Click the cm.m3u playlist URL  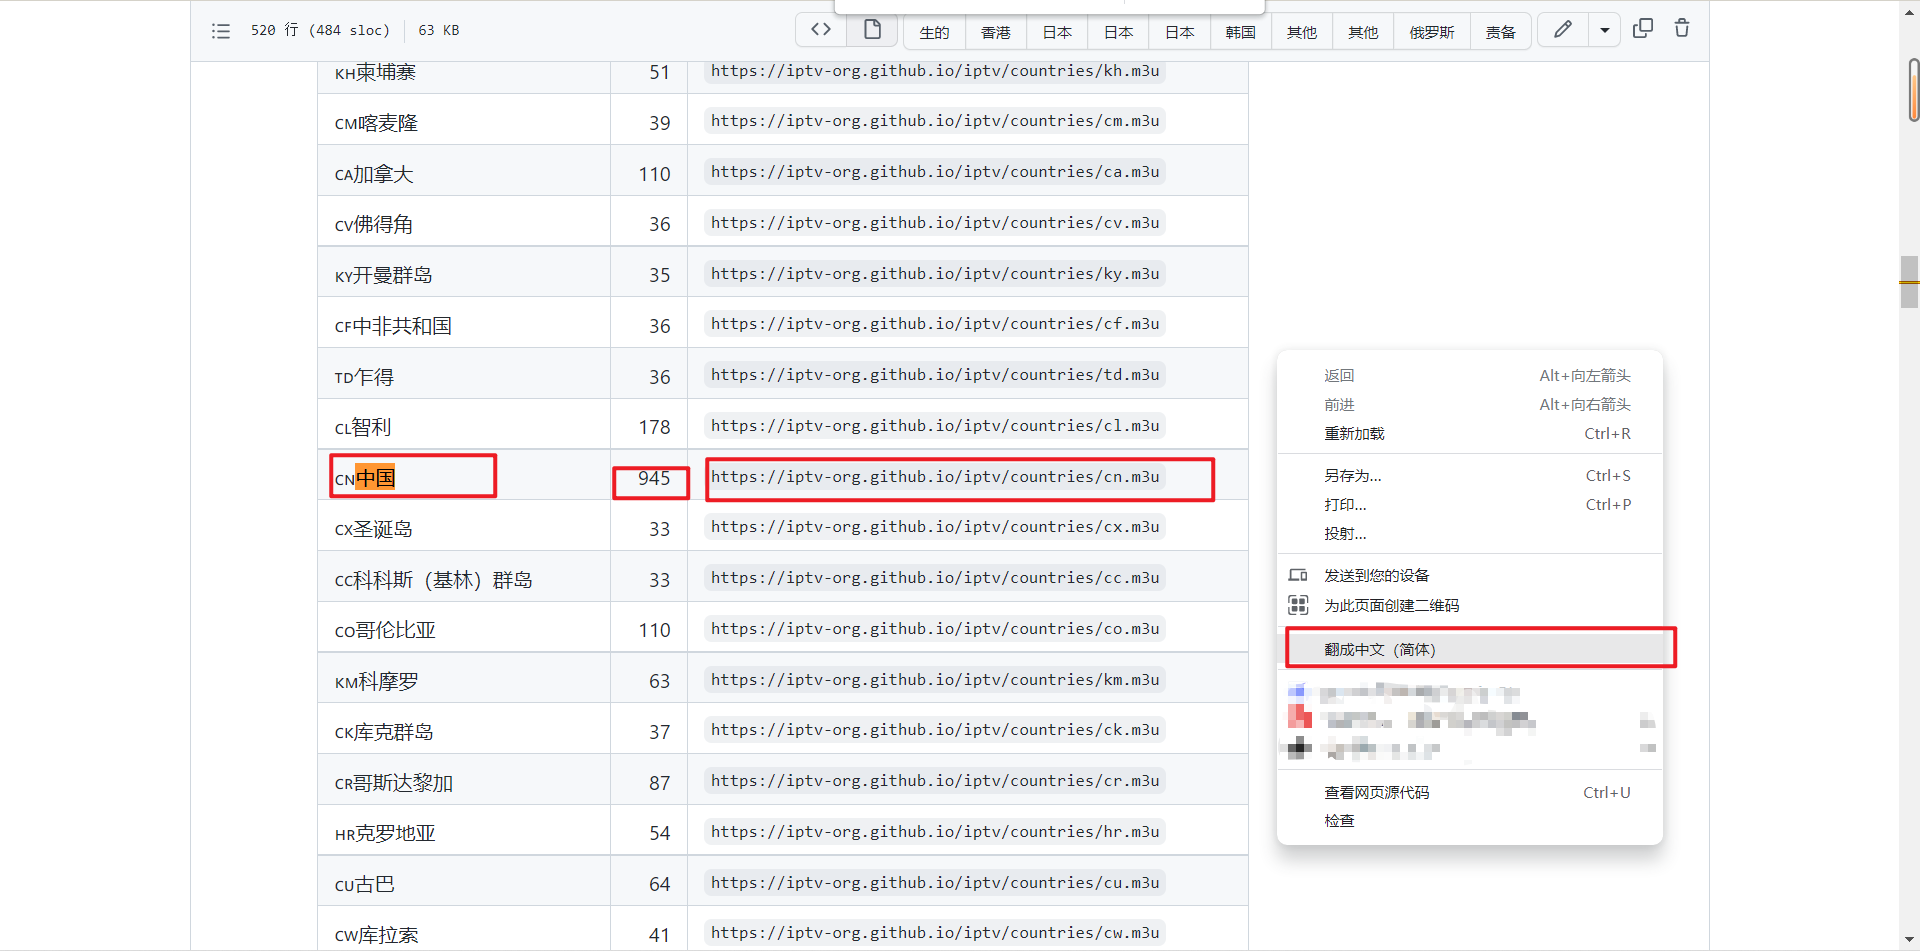pyautogui.click(x=935, y=121)
